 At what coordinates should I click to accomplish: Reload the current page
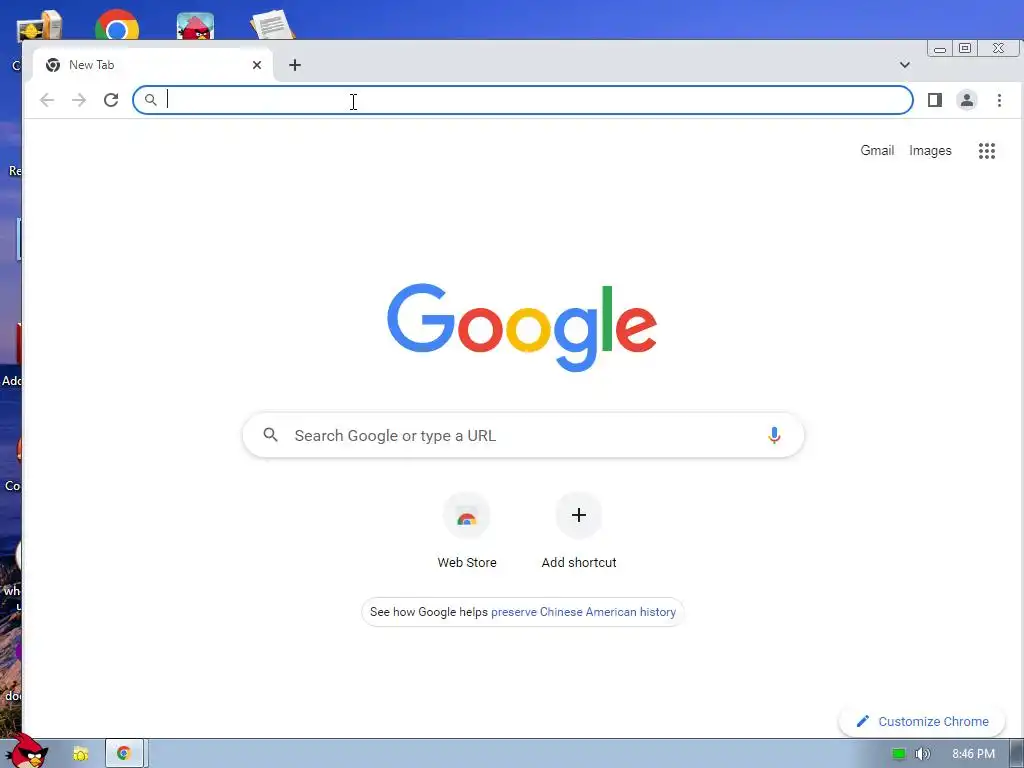[111, 100]
